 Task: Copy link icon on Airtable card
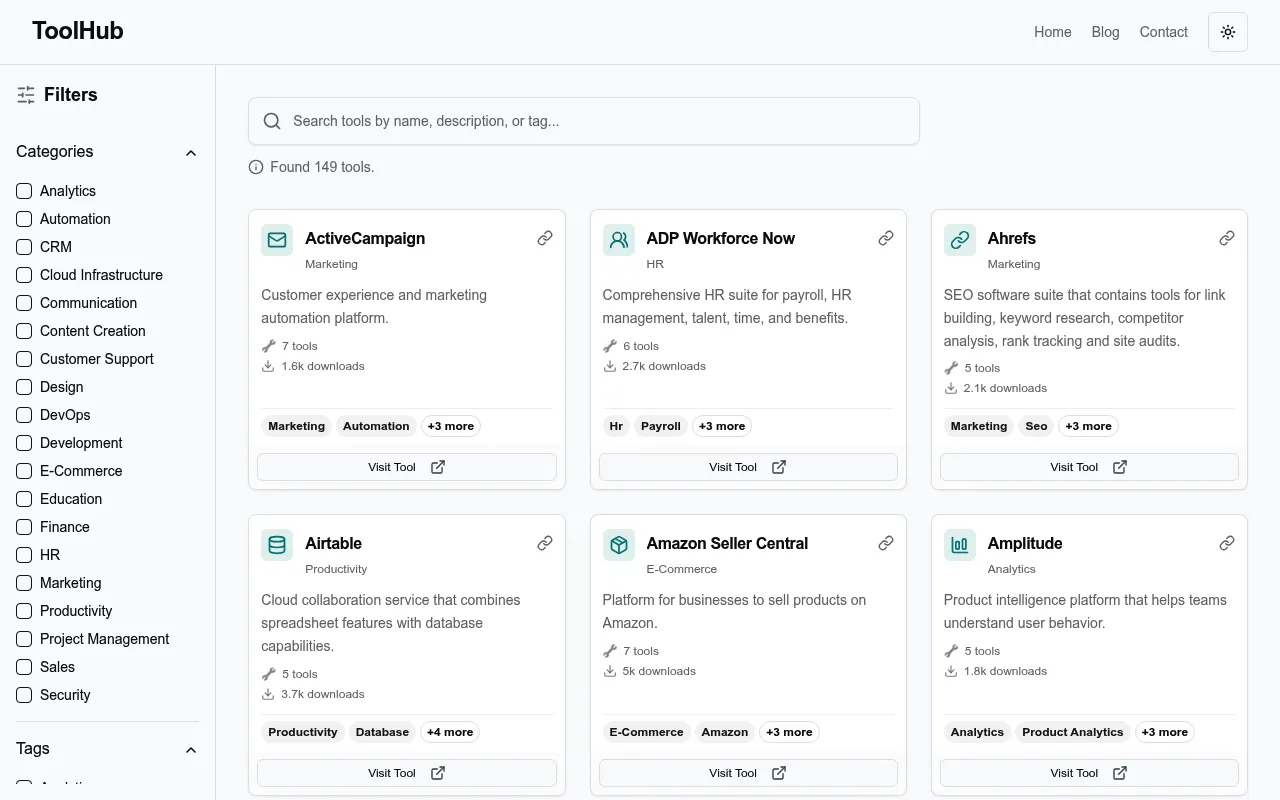(545, 543)
